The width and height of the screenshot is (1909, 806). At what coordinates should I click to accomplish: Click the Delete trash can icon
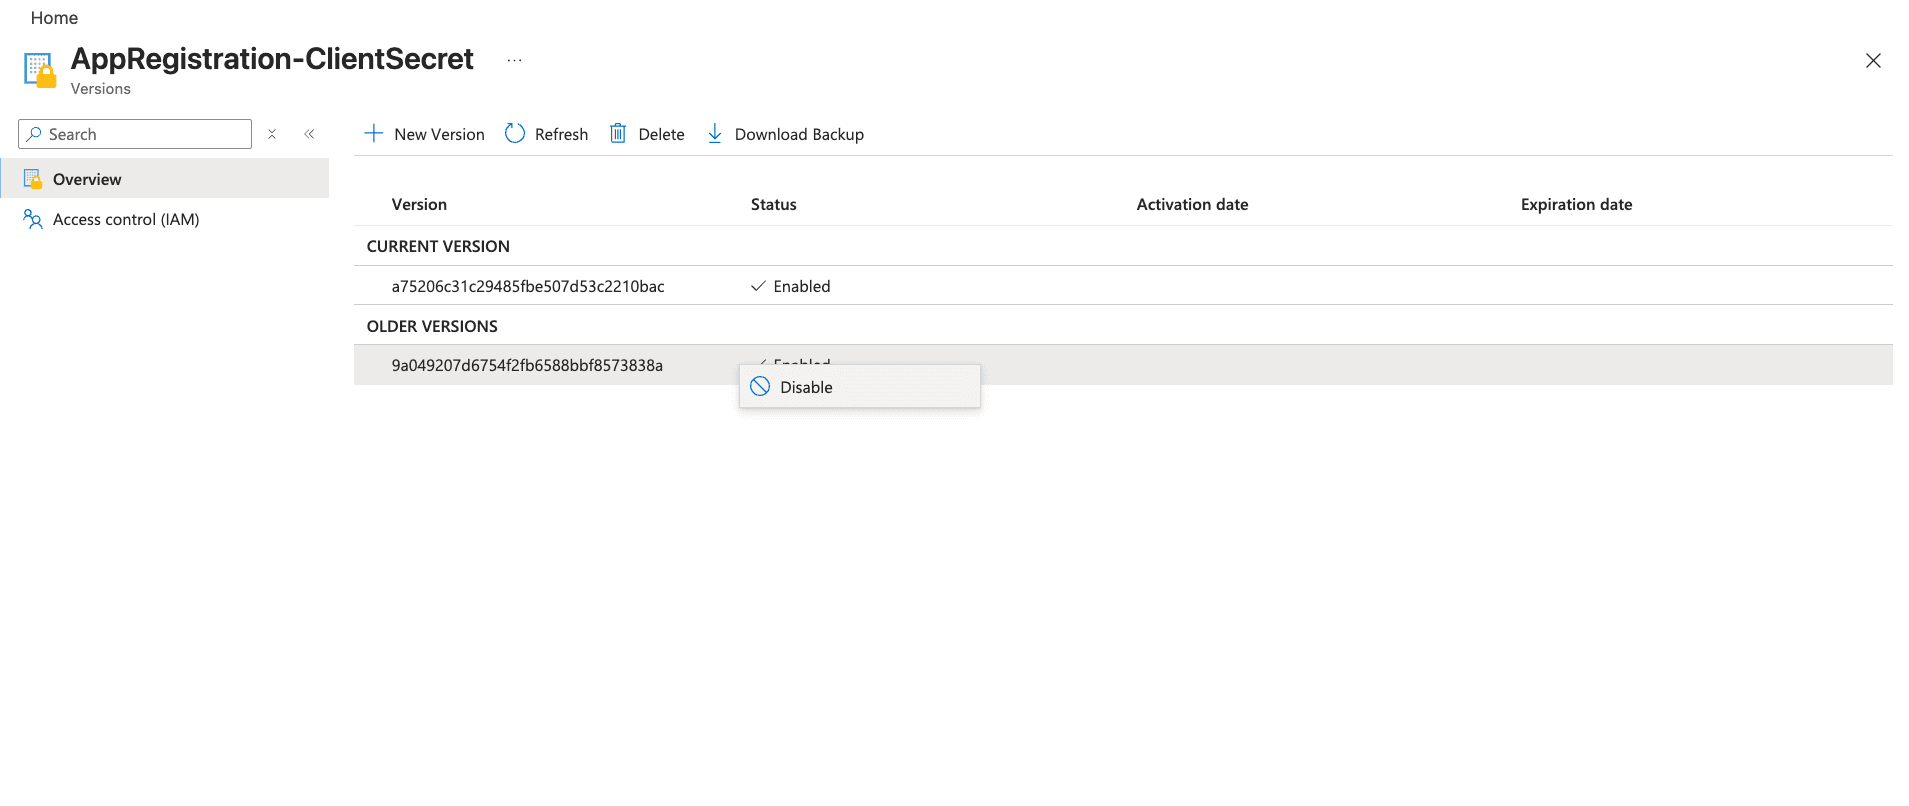point(618,134)
